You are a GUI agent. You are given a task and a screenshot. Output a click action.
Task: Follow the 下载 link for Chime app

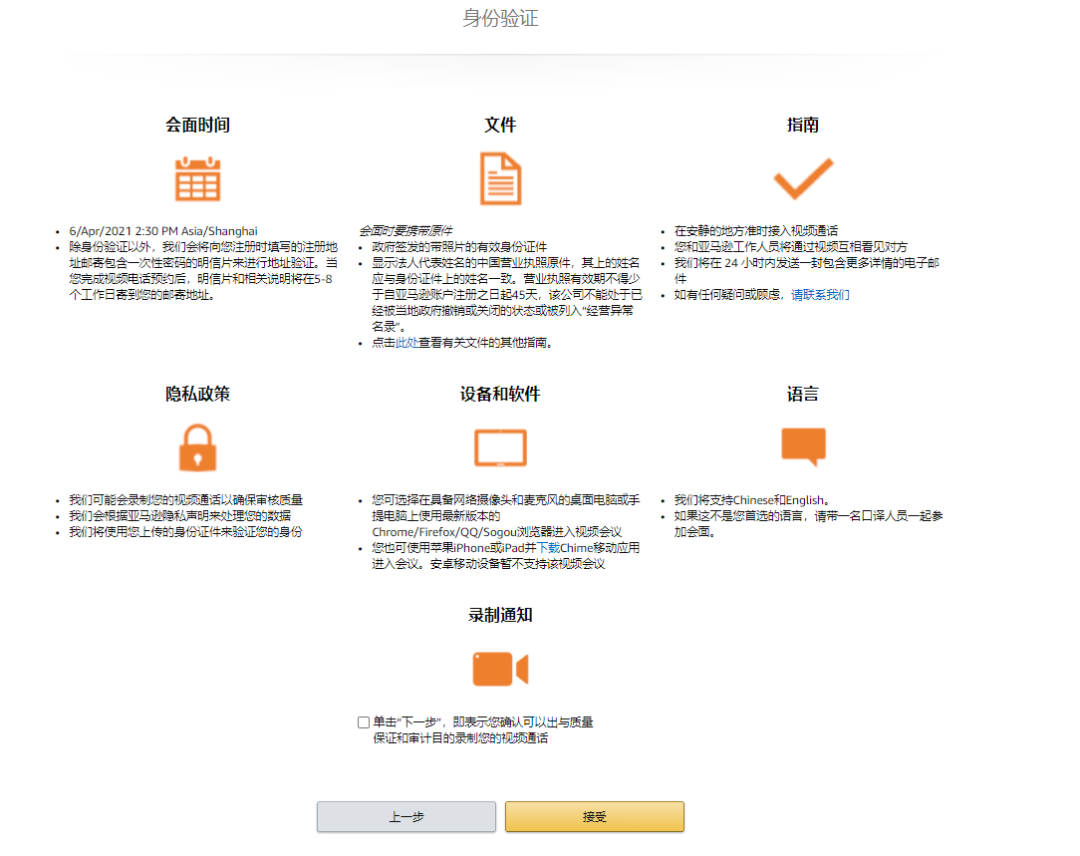tap(548, 548)
